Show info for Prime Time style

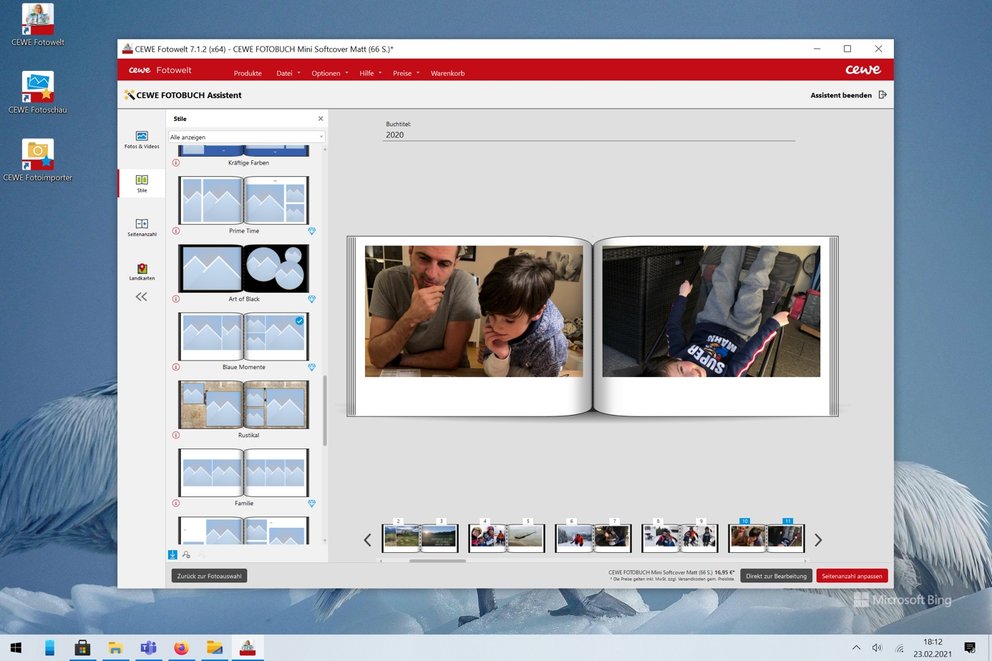click(x=176, y=231)
